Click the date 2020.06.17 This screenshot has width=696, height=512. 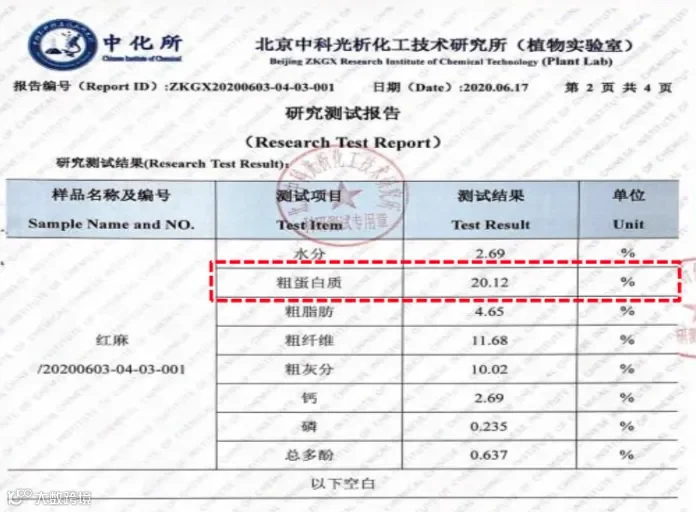point(496,87)
